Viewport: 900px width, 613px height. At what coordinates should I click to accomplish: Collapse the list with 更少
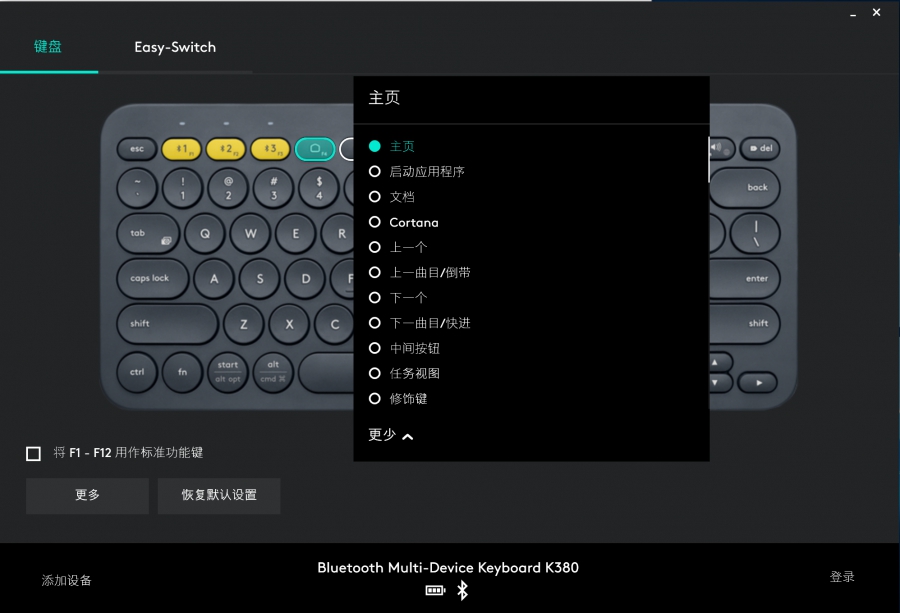[390, 435]
